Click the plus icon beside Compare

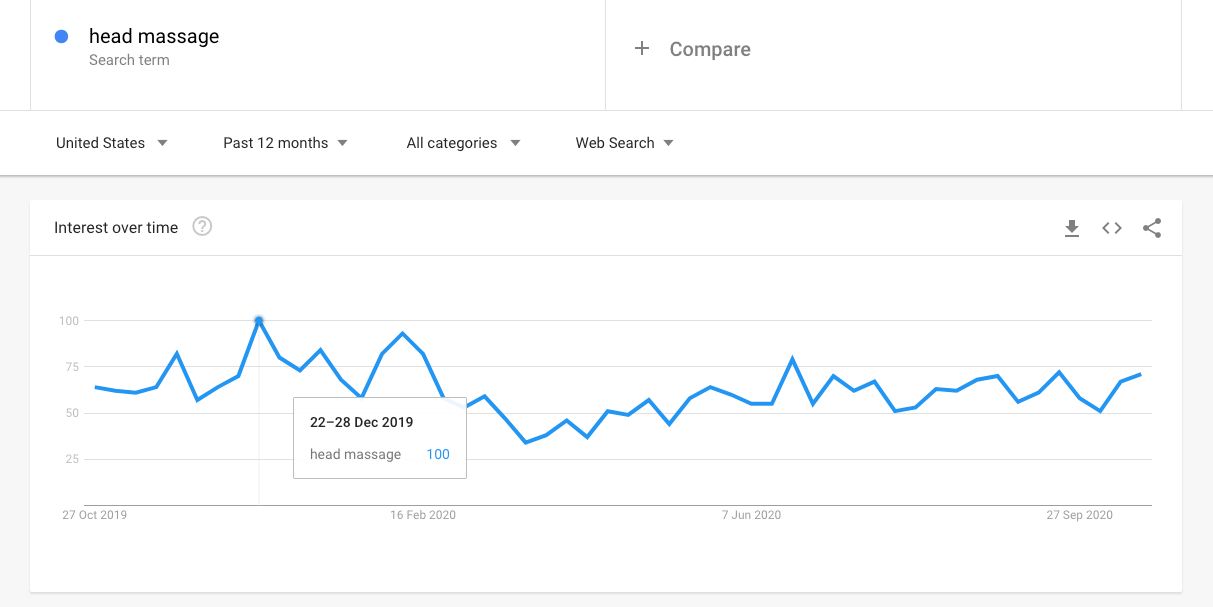(x=642, y=49)
